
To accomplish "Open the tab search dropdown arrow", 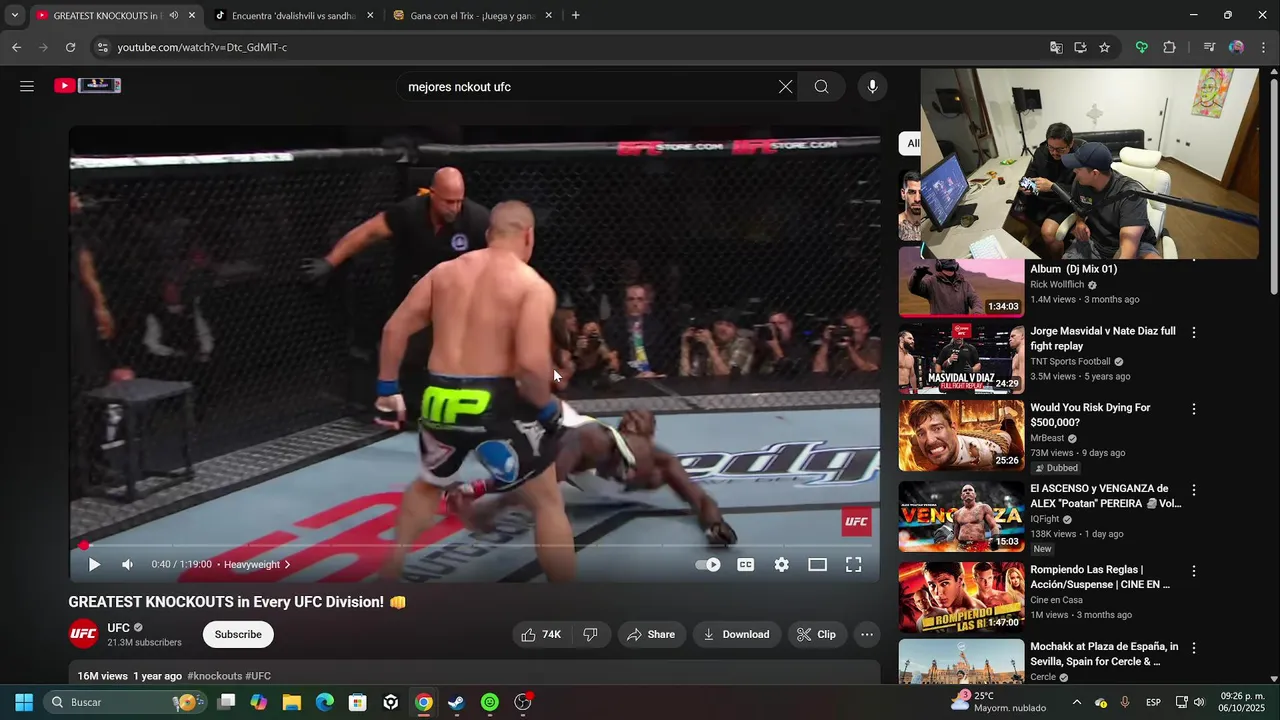I will point(14,15).
